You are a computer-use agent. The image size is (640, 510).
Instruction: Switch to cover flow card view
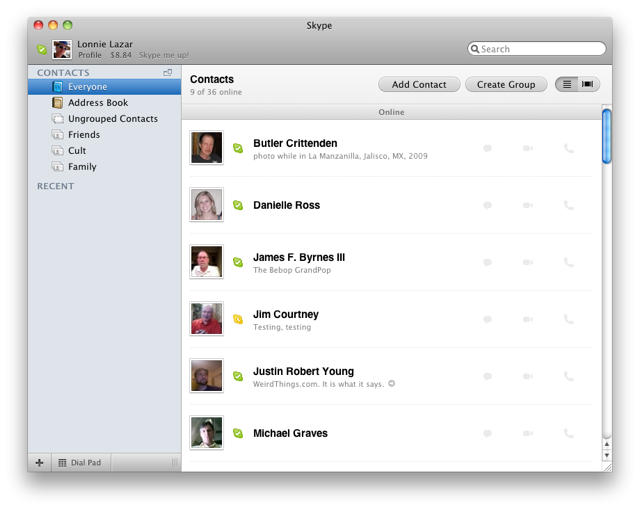pos(588,84)
